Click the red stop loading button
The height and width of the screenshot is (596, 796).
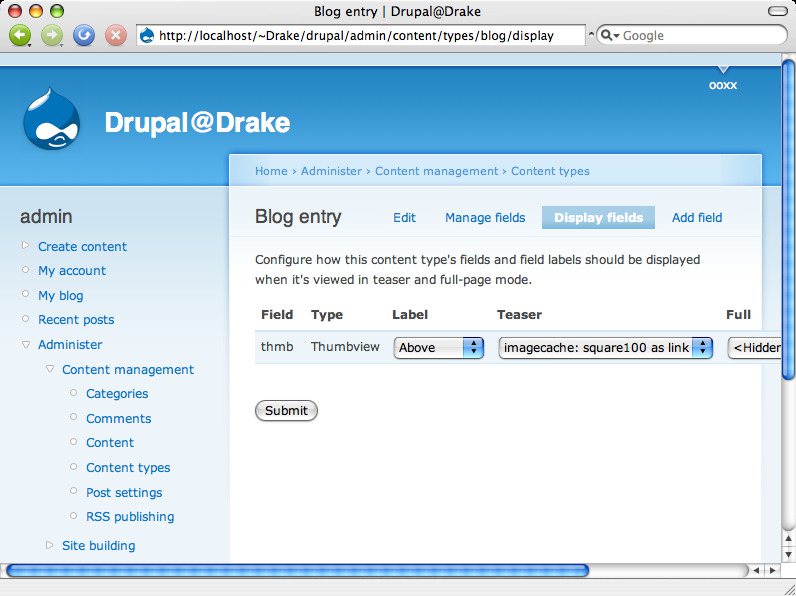(x=116, y=36)
